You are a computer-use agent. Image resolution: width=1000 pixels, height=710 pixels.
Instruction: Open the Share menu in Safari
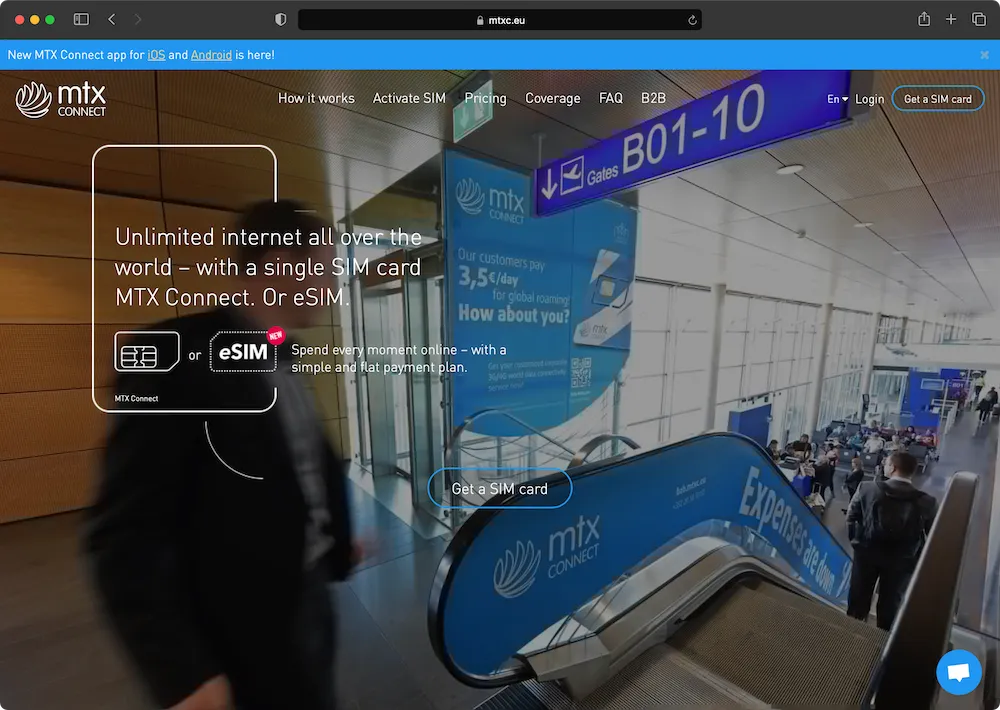click(923, 19)
